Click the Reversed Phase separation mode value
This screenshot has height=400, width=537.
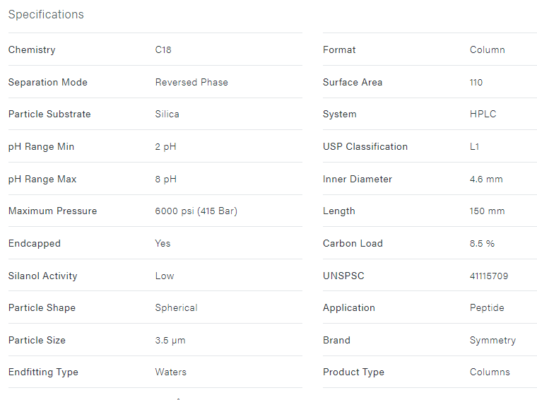click(x=191, y=82)
